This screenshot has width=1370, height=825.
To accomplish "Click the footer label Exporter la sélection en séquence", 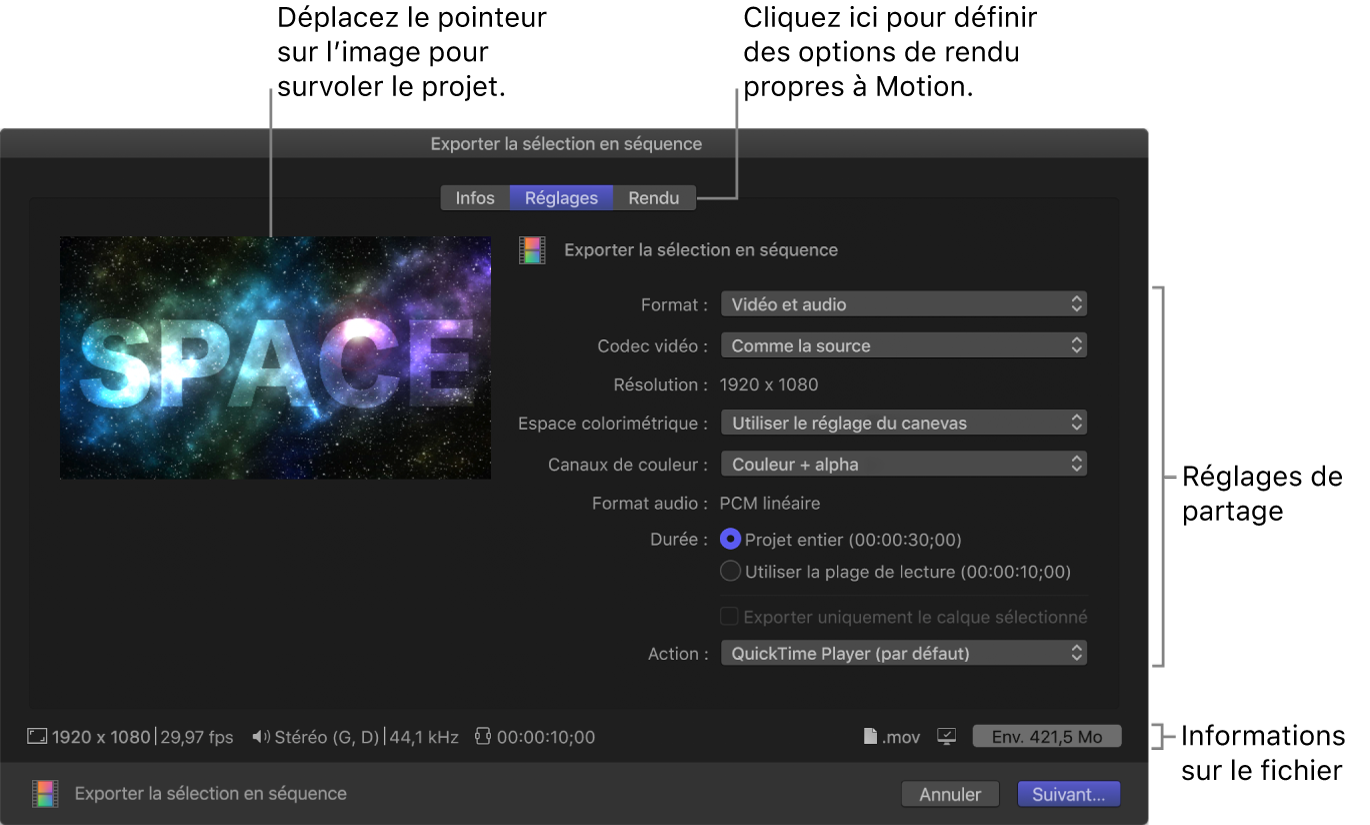I will (211, 794).
